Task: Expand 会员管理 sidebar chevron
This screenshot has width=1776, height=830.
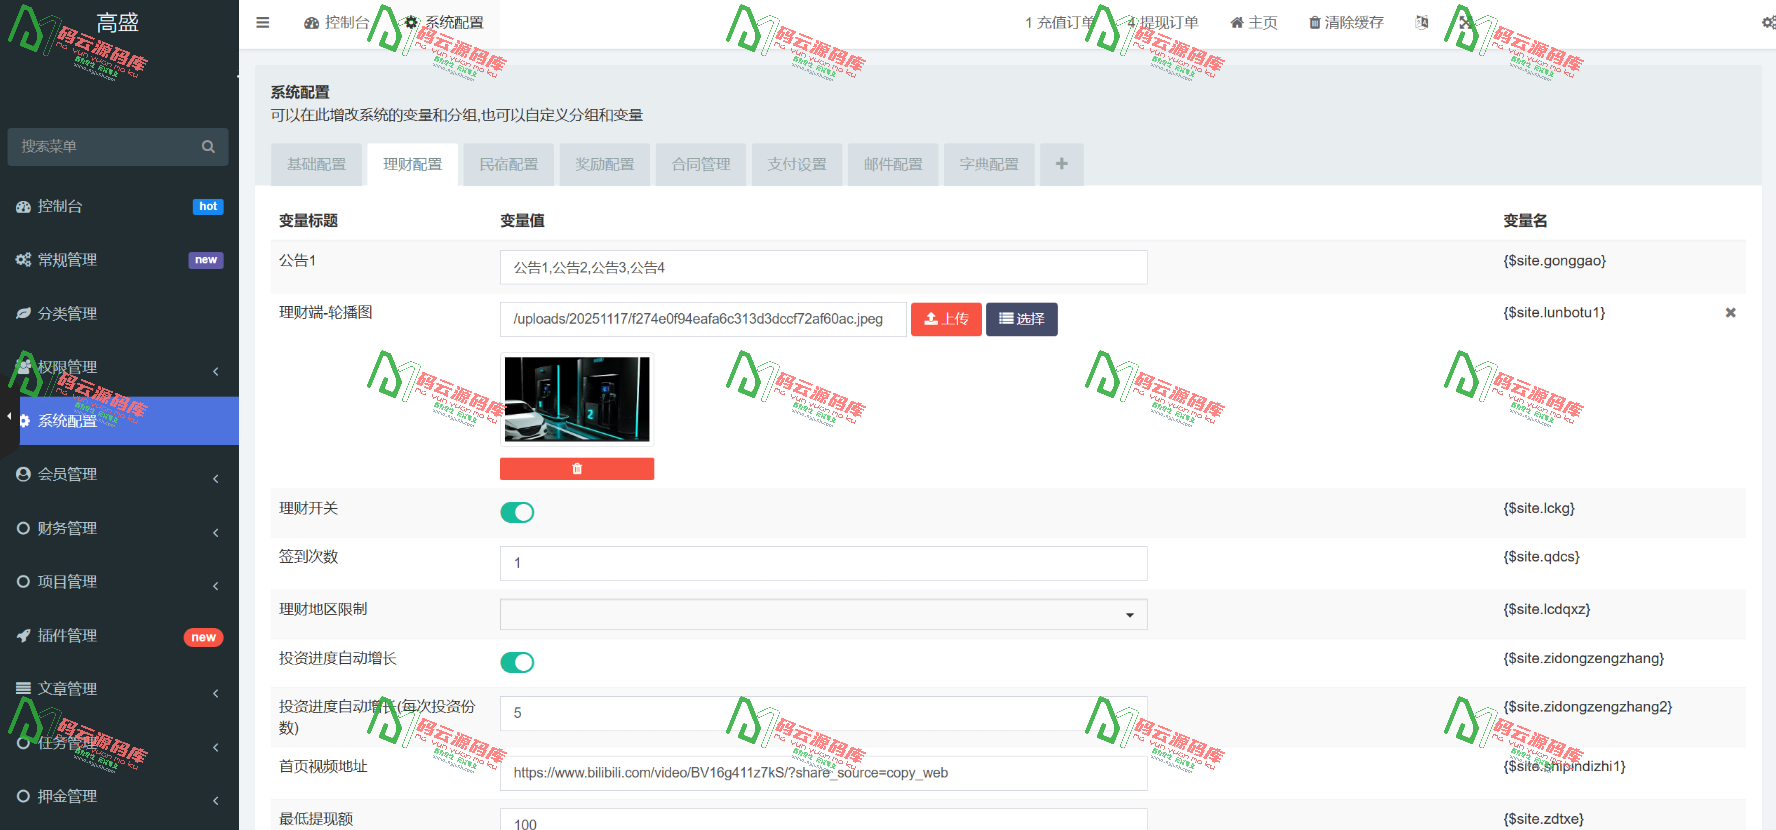Action: click(216, 478)
